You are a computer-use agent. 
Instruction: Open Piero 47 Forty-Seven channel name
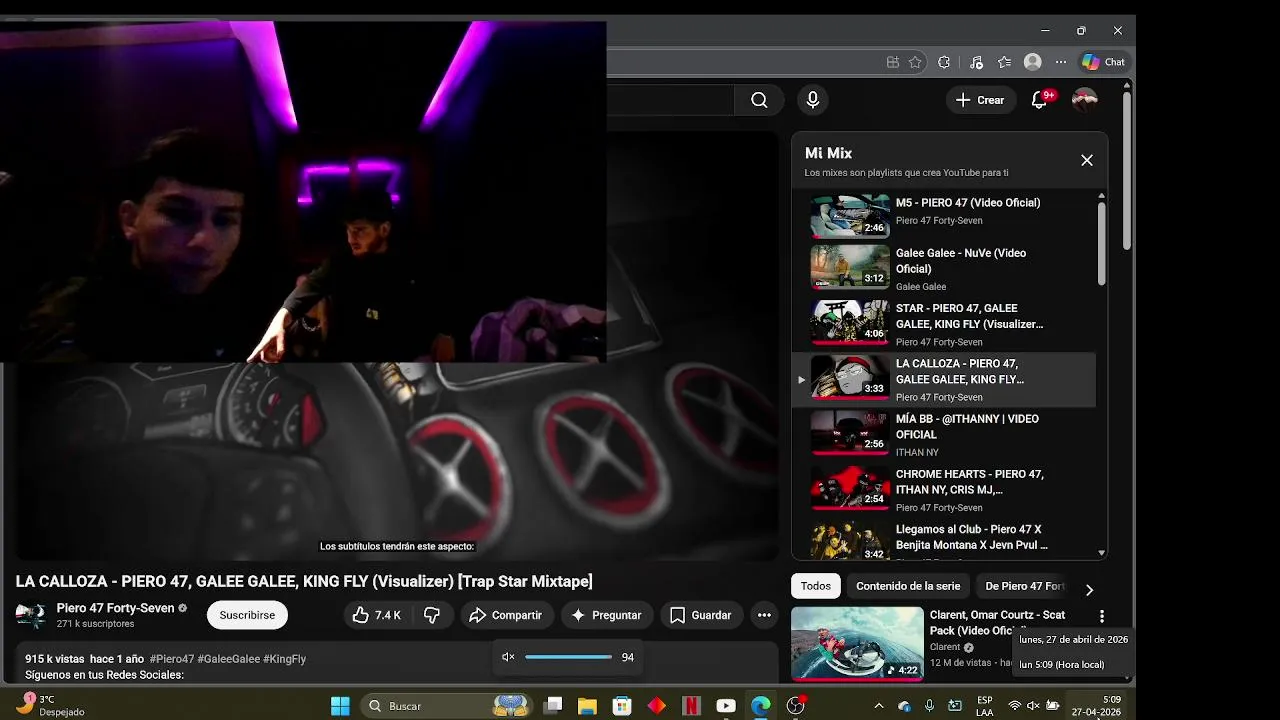point(115,608)
